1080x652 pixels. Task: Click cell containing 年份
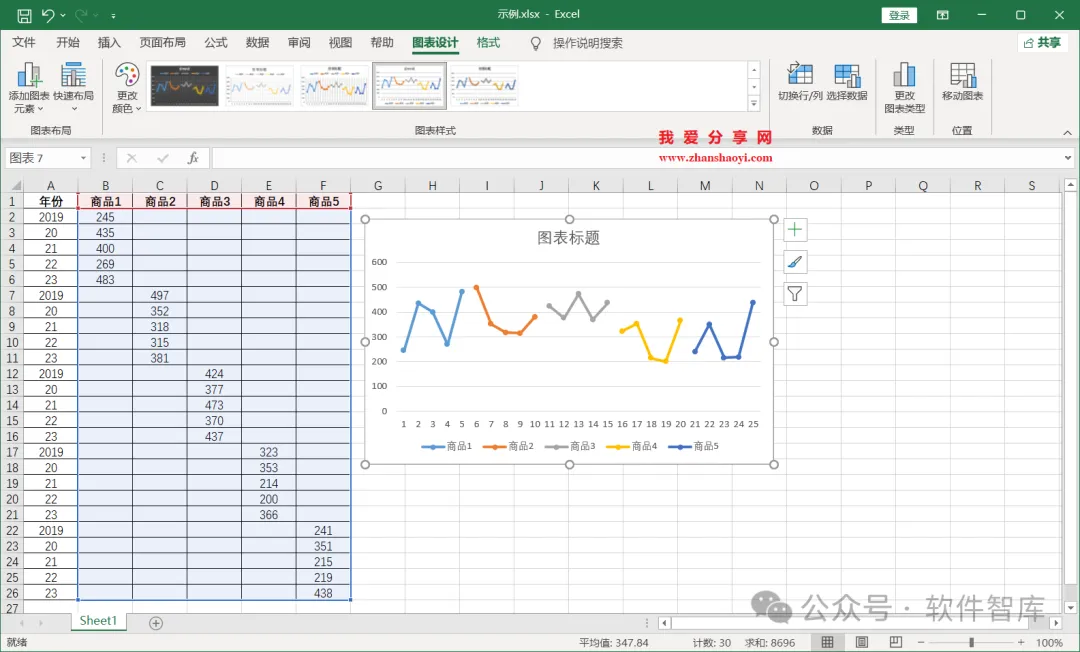pos(51,201)
